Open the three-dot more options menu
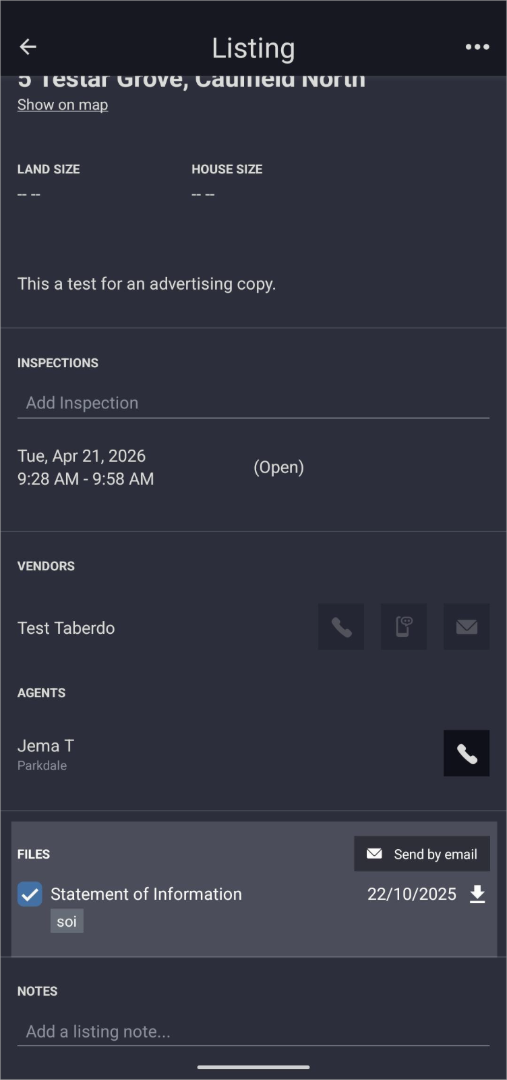Image resolution: width=507 pixels, height=1080 pixels. [x=477, y=47]
